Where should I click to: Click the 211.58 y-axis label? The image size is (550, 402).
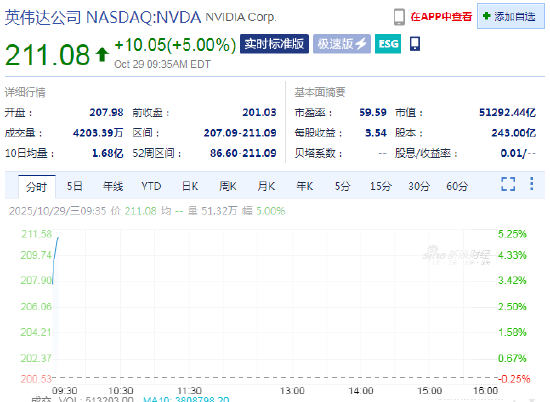[x=36, y=234]
